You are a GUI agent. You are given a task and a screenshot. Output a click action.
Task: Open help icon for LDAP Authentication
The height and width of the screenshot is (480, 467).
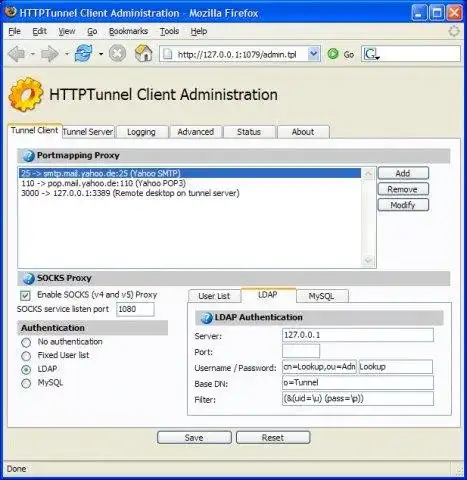pyautogui.click(x=206, y=318)
